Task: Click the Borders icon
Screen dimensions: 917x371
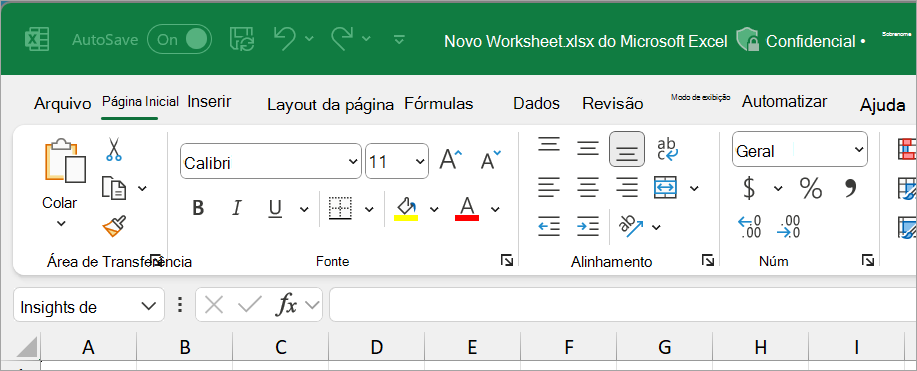Action: pos(340,208)
